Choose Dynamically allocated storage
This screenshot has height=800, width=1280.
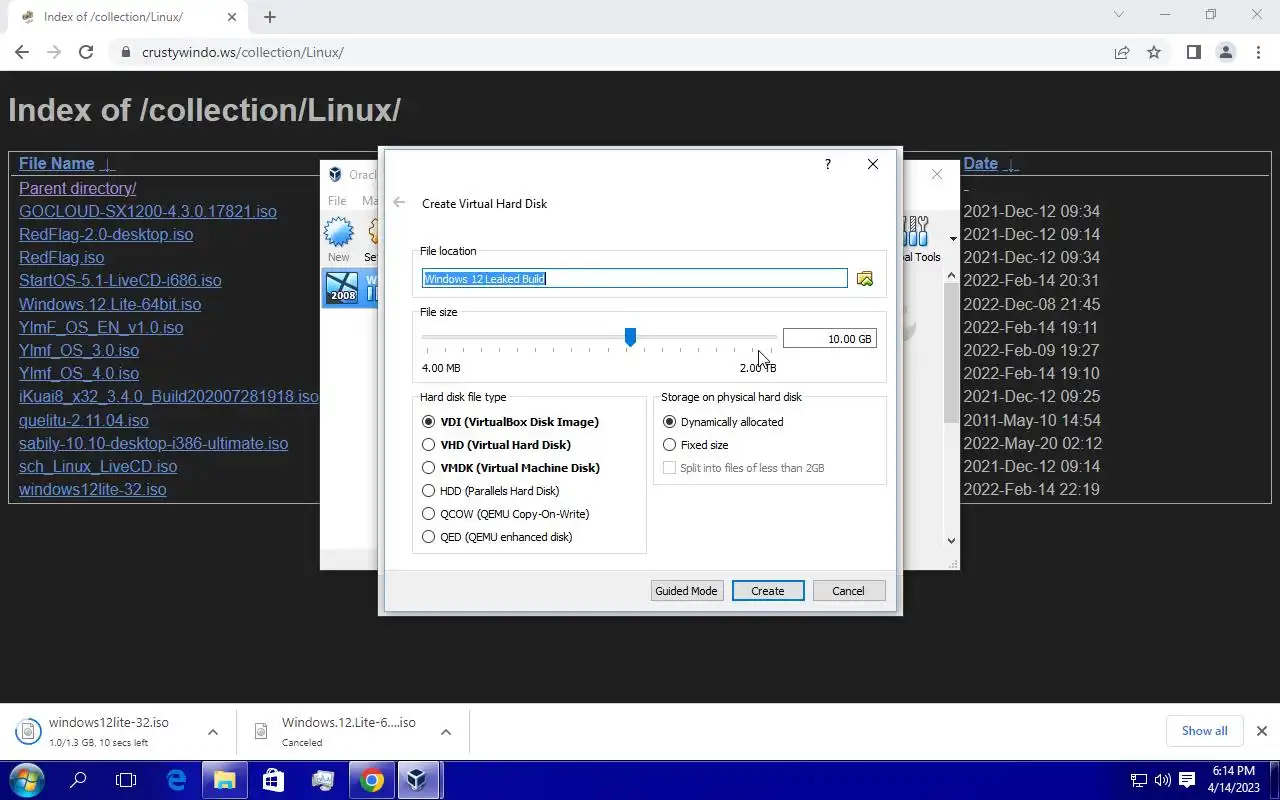coord(723,422)
